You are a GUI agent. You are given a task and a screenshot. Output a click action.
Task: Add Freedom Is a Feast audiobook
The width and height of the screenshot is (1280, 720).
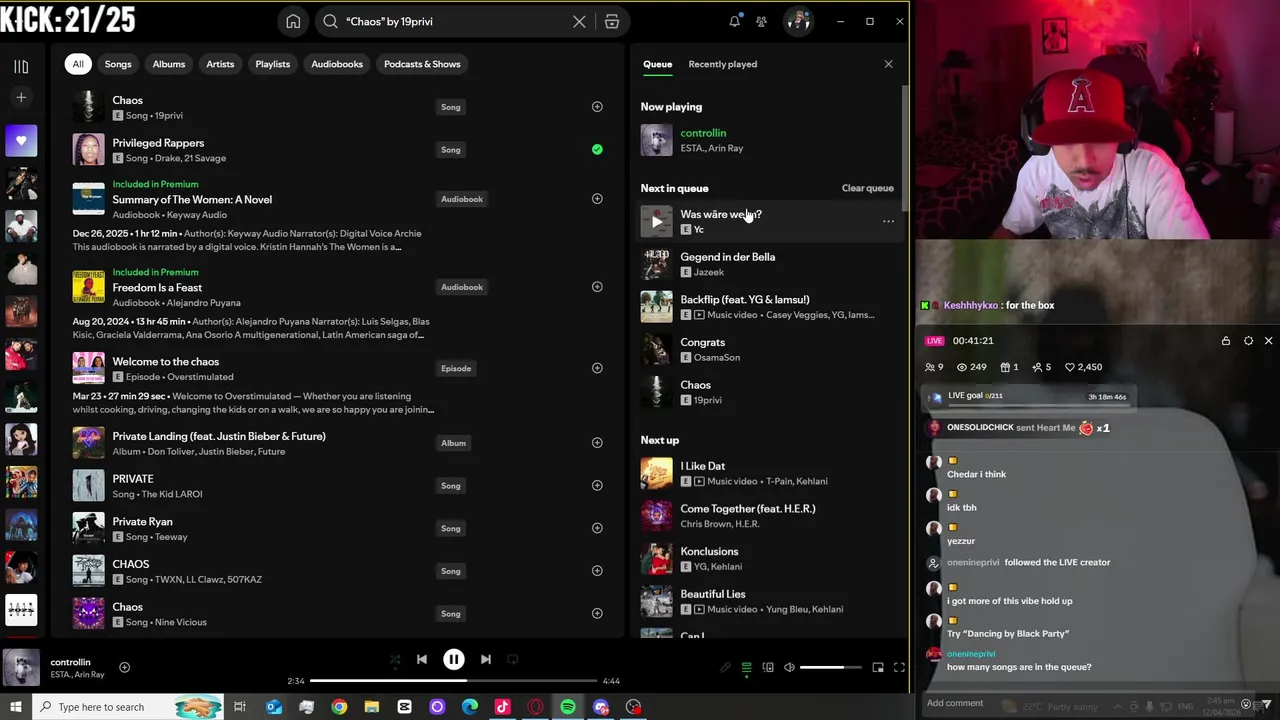[x=597, y=287]
